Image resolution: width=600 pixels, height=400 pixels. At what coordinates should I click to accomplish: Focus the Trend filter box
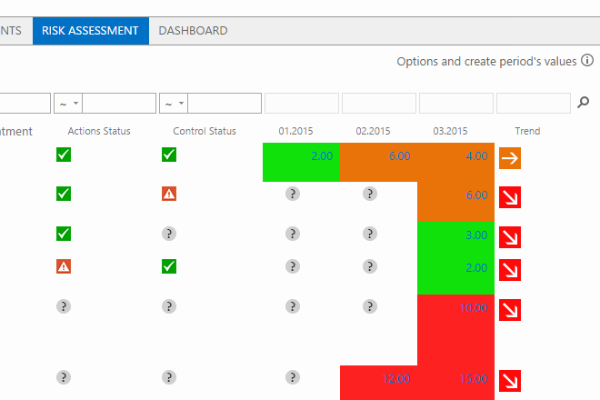533,103
